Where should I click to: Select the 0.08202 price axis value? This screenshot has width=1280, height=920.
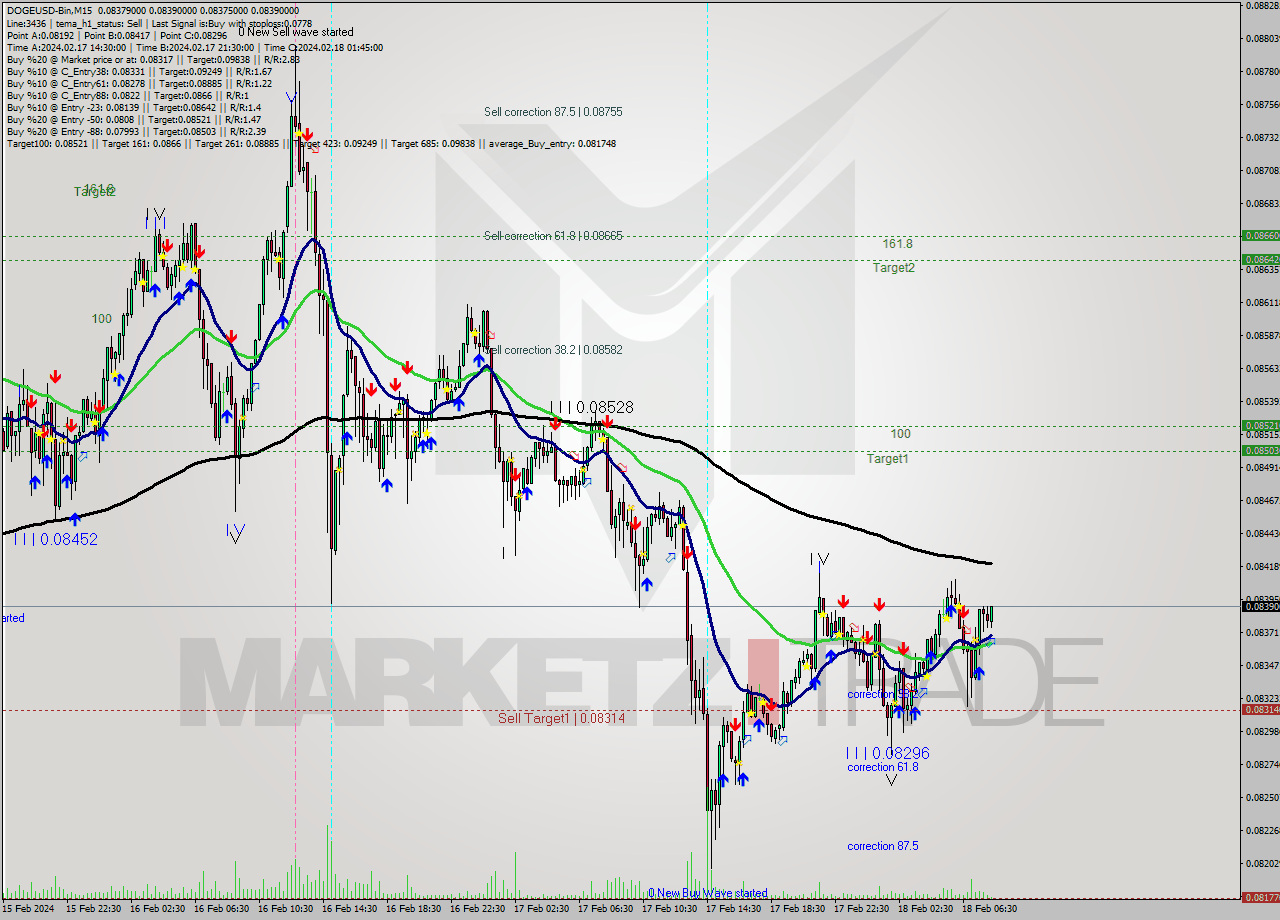[x=1262, y=863]
